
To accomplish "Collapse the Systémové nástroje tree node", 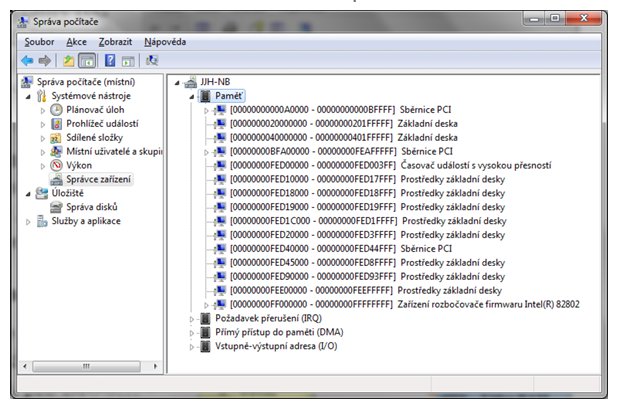I will coord(29,96).
